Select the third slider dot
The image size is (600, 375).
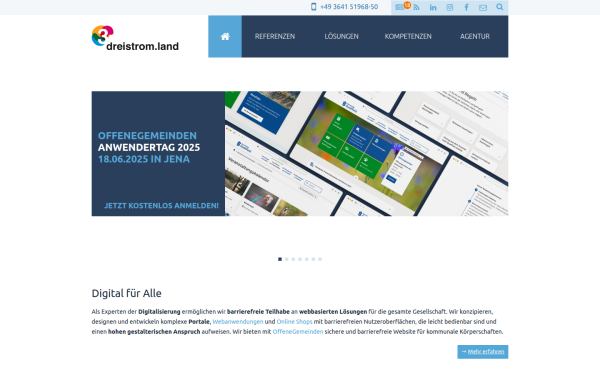point(293,259)
